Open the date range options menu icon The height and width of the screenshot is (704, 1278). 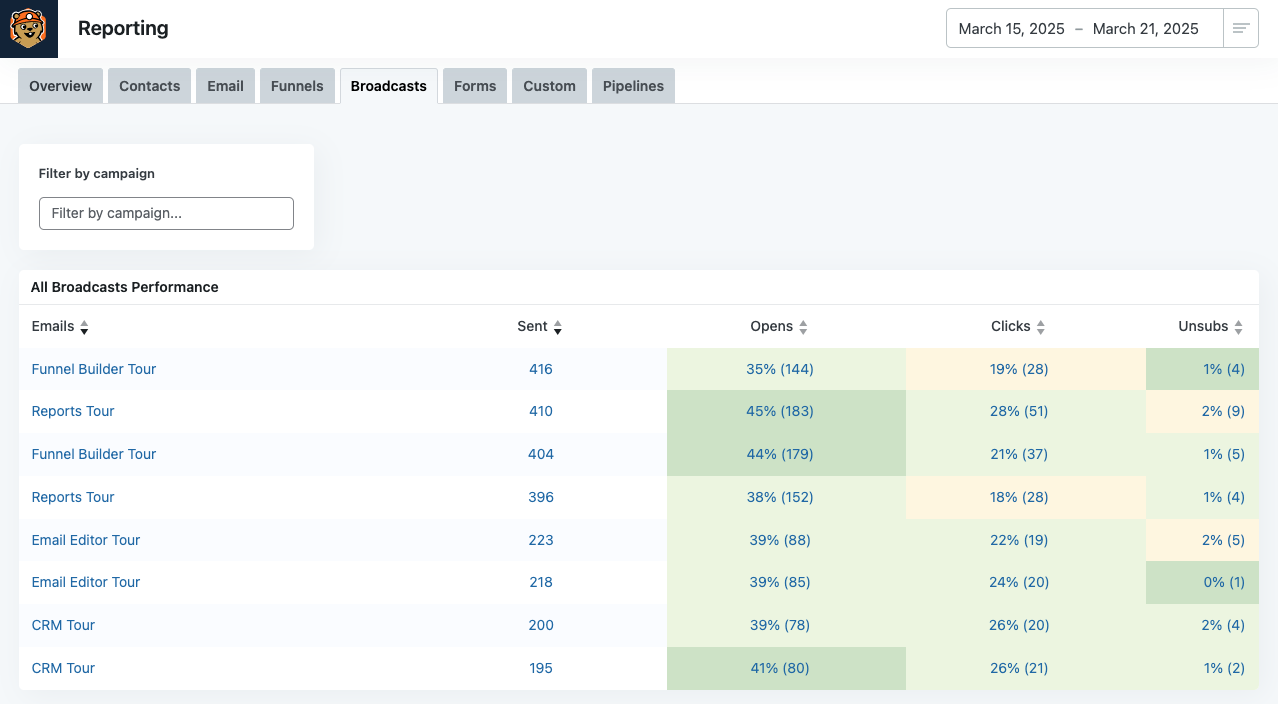(x=1241, y=29)
